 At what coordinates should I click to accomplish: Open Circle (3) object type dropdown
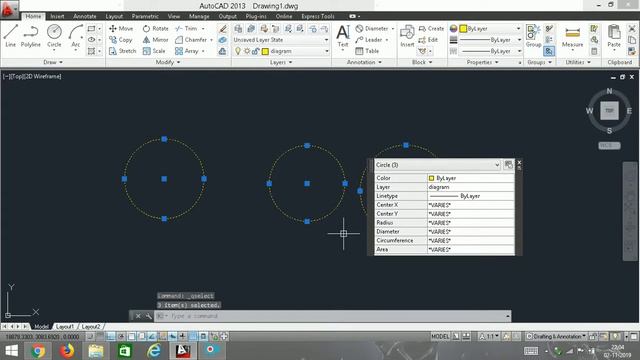(x=438, y=165)
